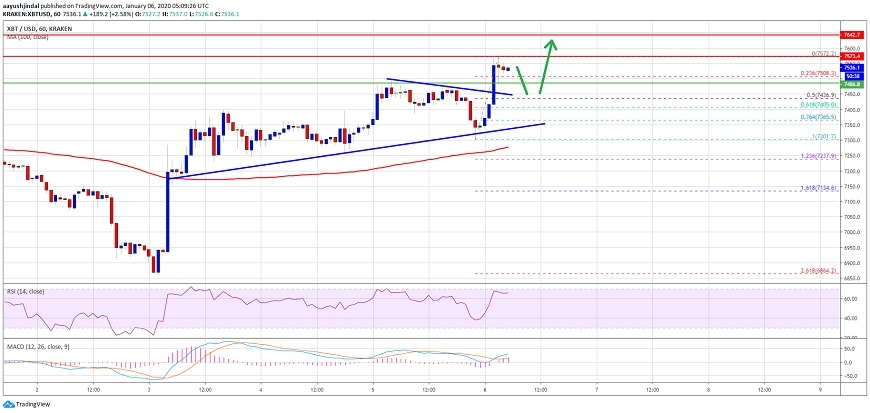Click the green horizontal support line
870x413 pixels.
pyautogui.click(x=200, y=82)
